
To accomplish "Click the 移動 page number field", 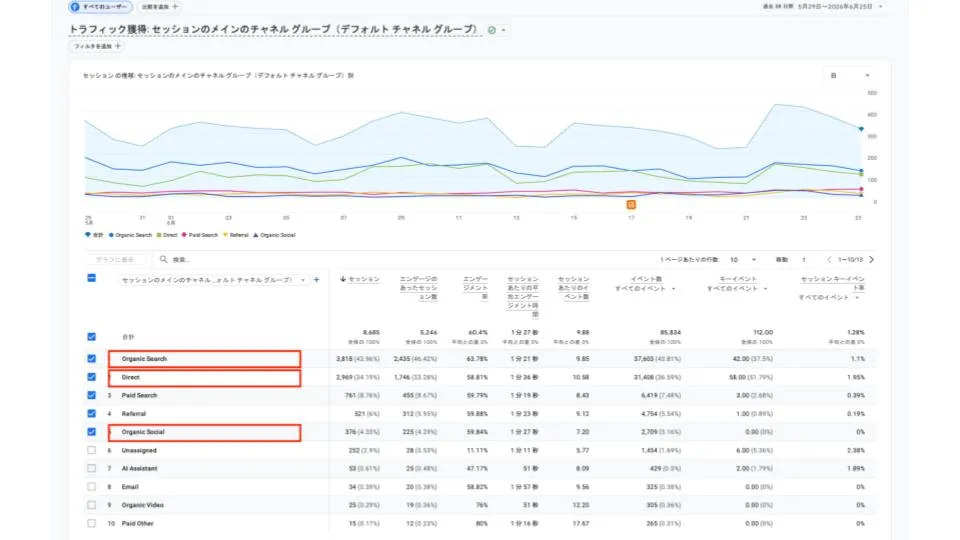I will coord(804,260).
